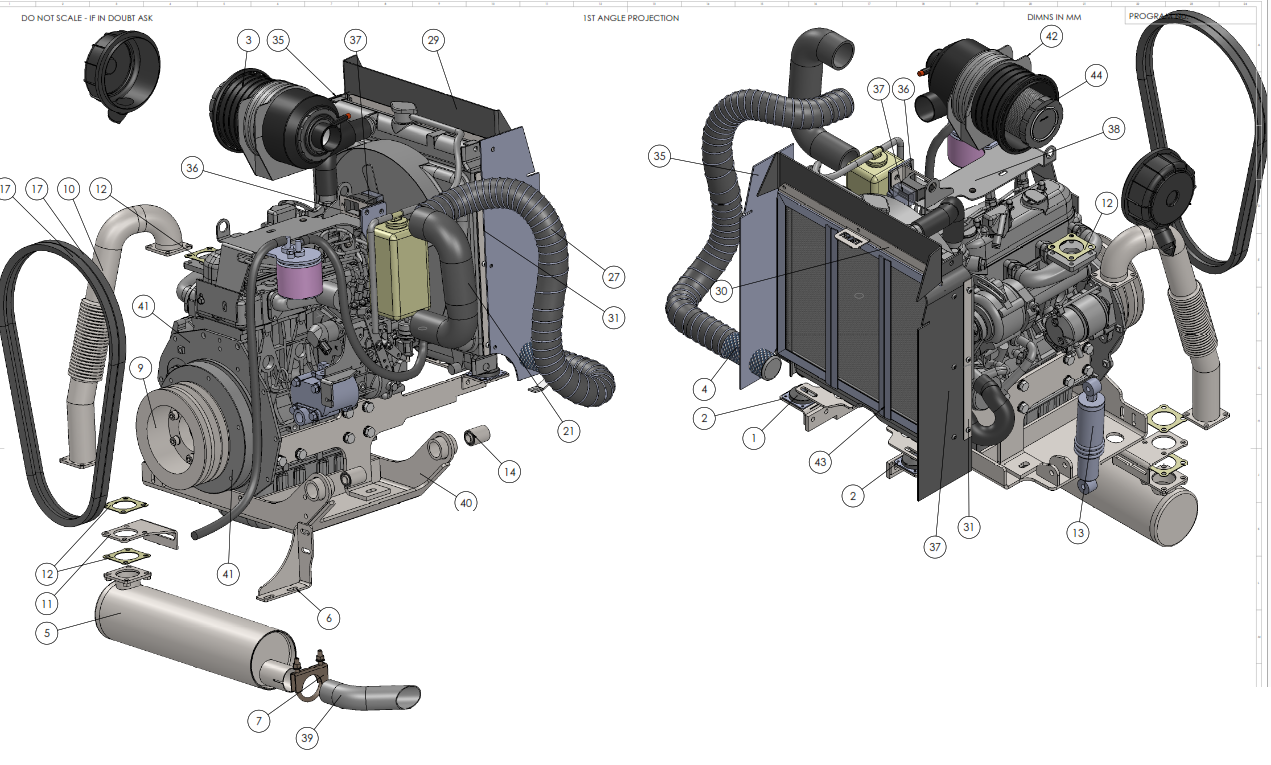The height and width of the screenshot is (765, 1271).
Task: Click balloon number 3 near air filter
Action: tap(249, 41)
